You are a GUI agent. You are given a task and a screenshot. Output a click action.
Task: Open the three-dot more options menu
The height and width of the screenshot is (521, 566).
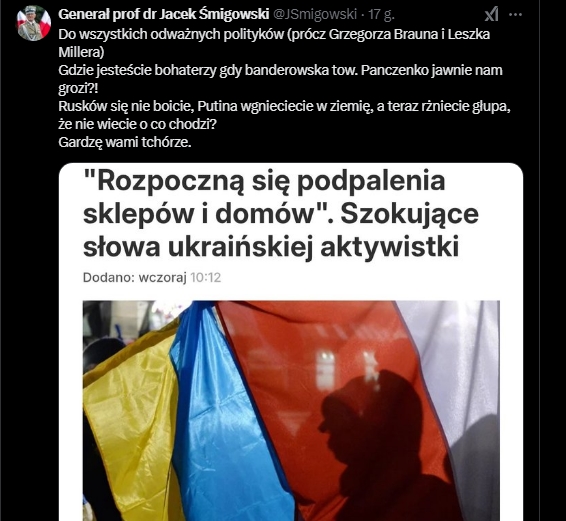515,15
